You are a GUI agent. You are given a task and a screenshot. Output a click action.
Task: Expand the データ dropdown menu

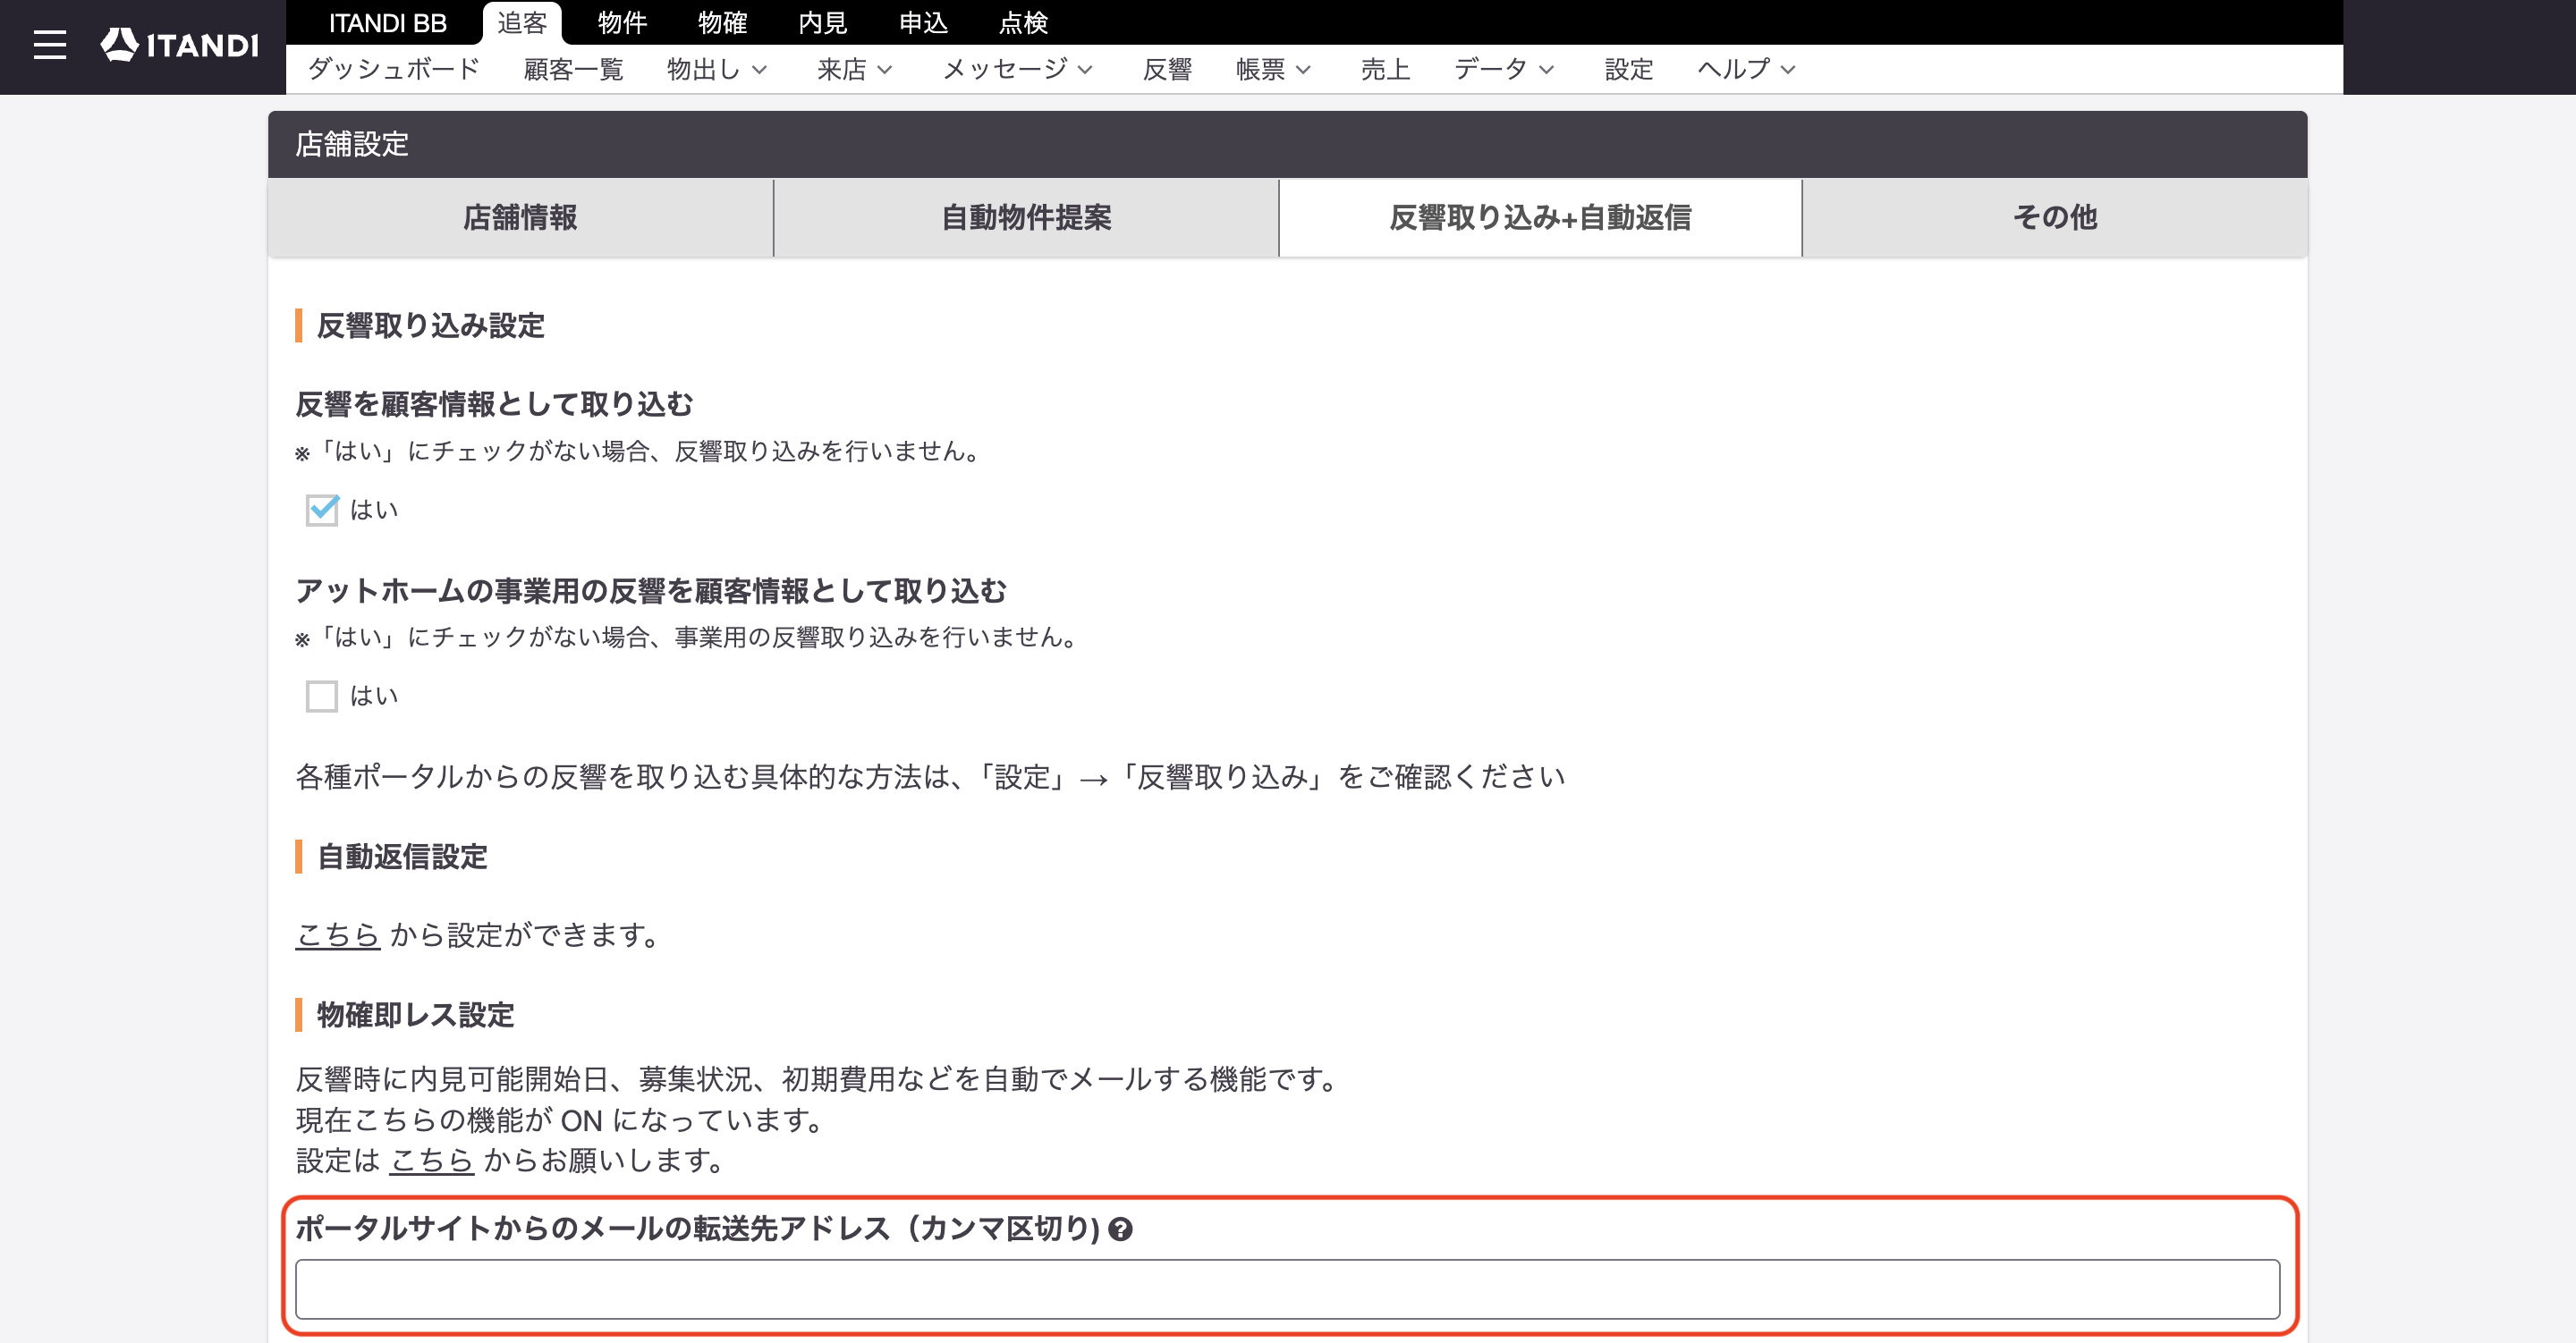(1504, 69)
